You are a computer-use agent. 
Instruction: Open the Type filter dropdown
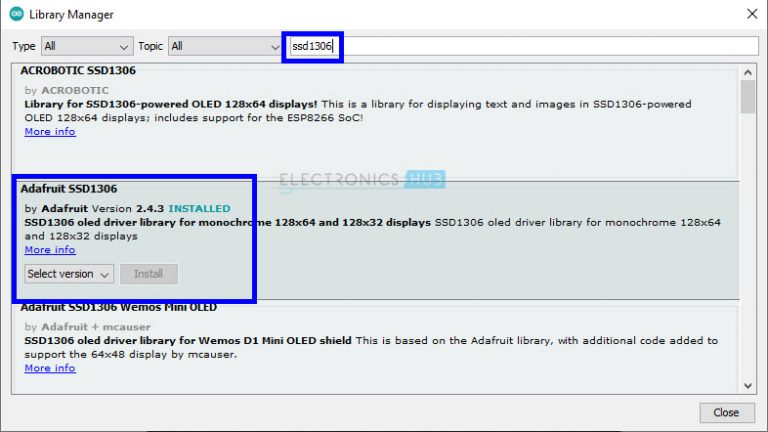pos(87,46)
